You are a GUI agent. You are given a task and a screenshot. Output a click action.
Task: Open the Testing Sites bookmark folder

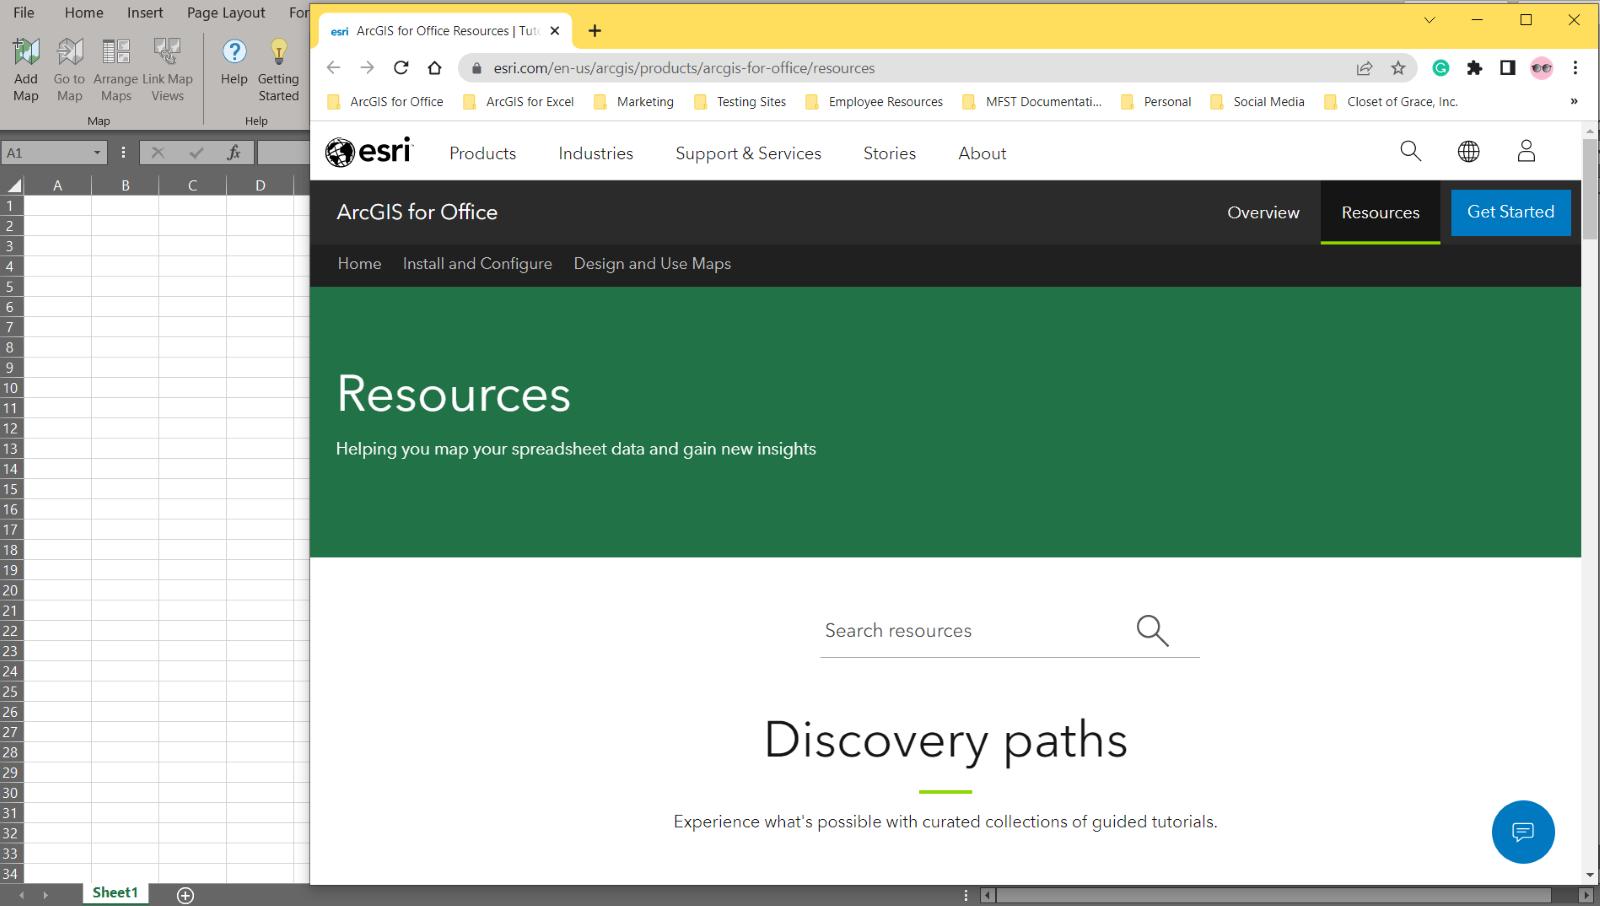740,102
